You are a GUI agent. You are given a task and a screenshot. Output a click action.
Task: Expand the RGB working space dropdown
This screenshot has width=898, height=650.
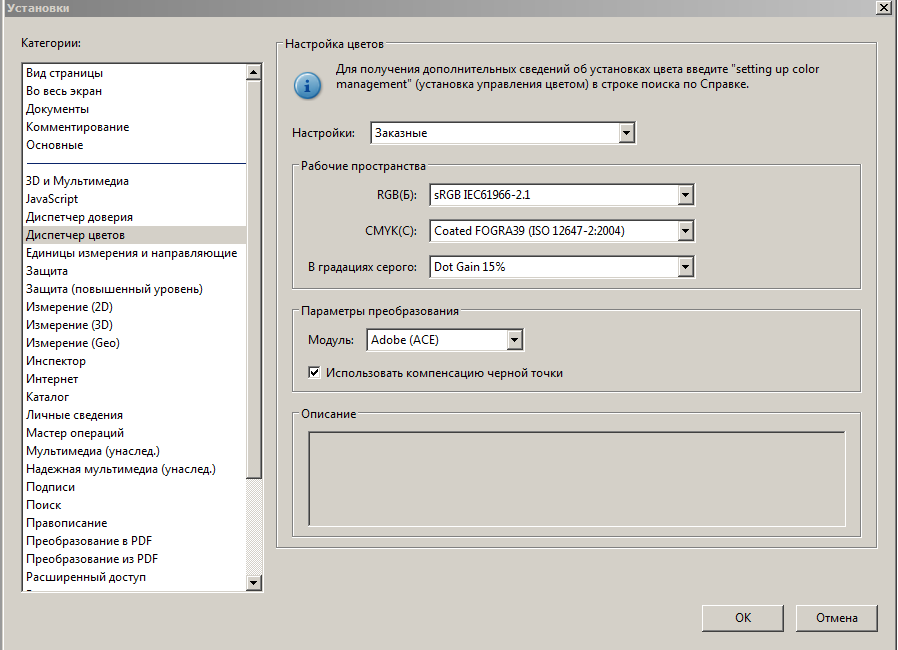click(685, 195)
